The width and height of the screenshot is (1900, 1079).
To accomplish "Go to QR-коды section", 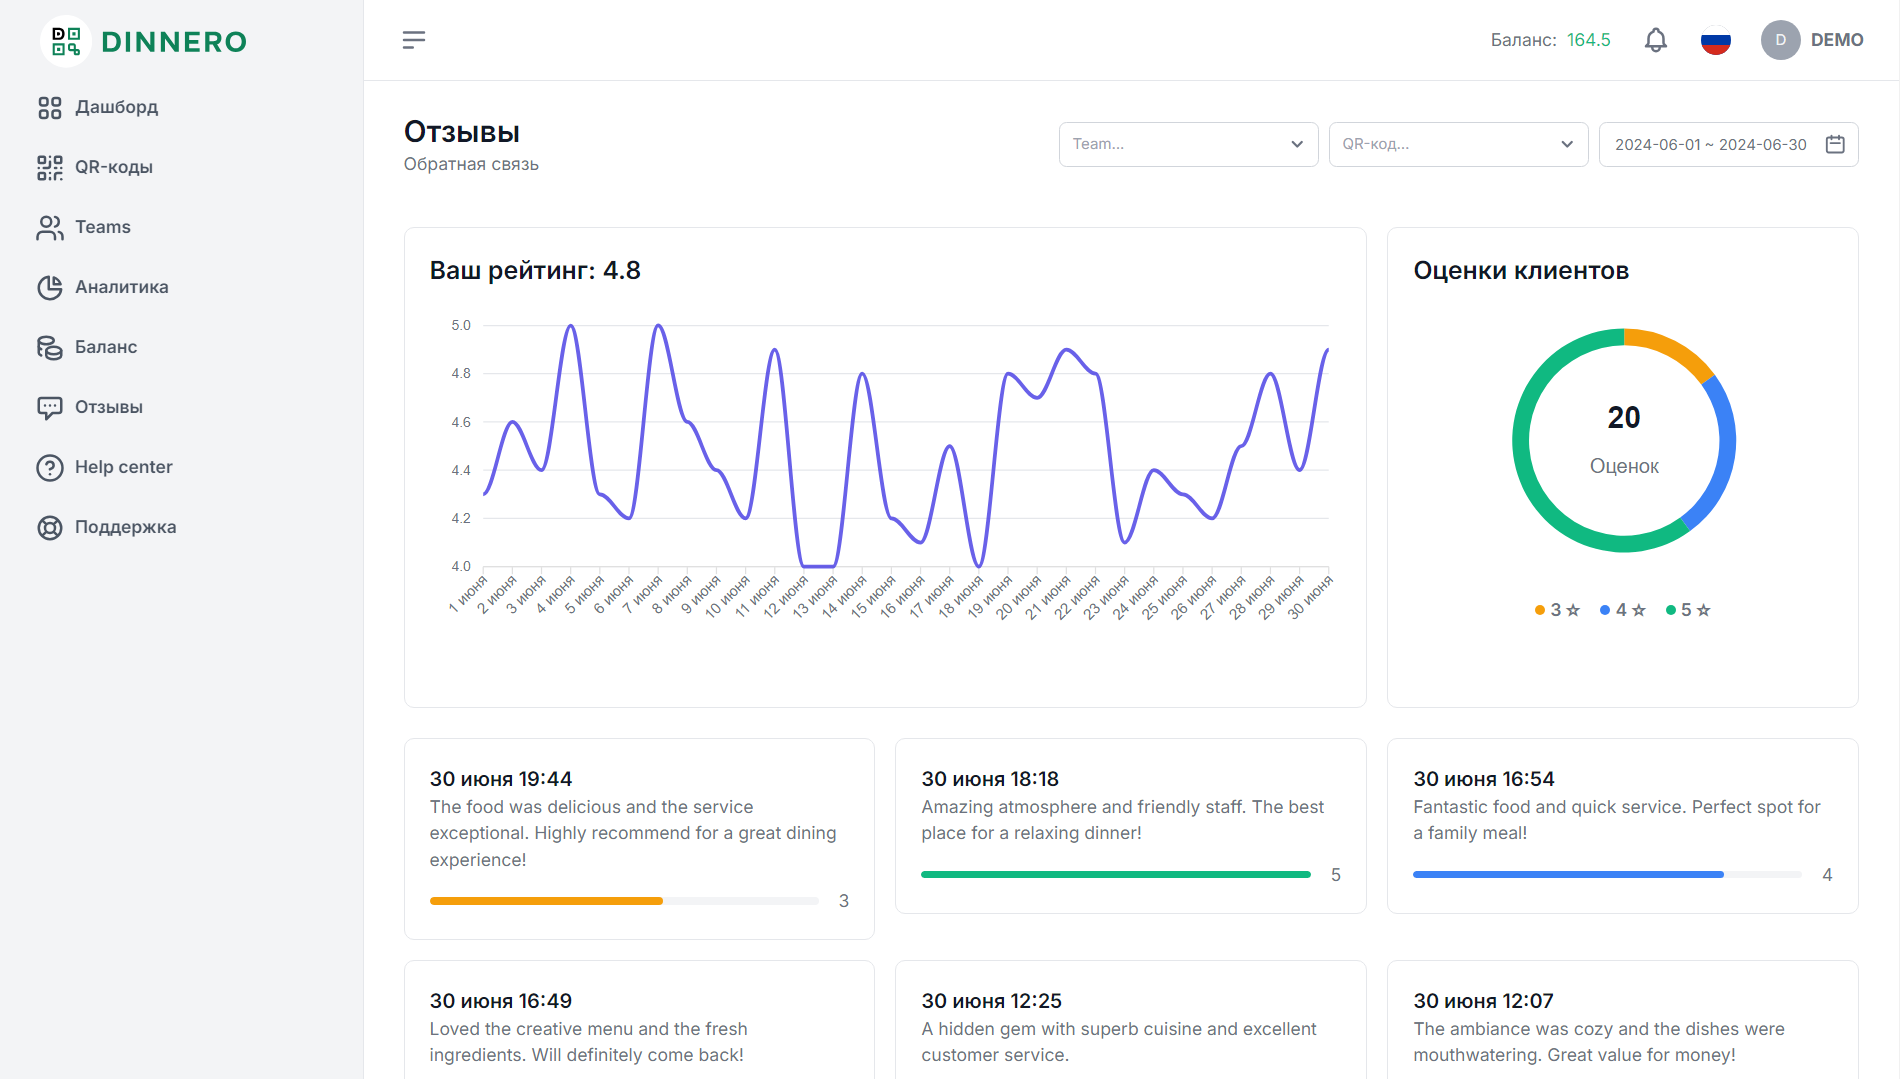I will click(114, 167).
